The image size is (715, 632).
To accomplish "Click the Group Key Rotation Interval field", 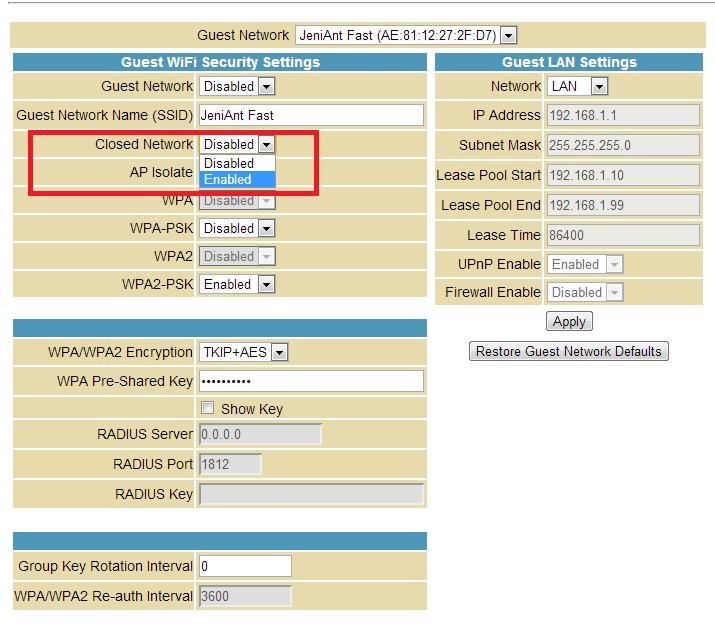I will (245, 566).
